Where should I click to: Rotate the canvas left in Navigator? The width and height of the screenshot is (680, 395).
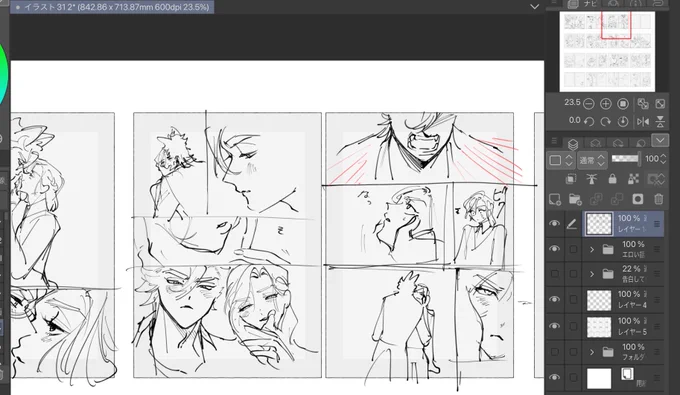point(588,122)
